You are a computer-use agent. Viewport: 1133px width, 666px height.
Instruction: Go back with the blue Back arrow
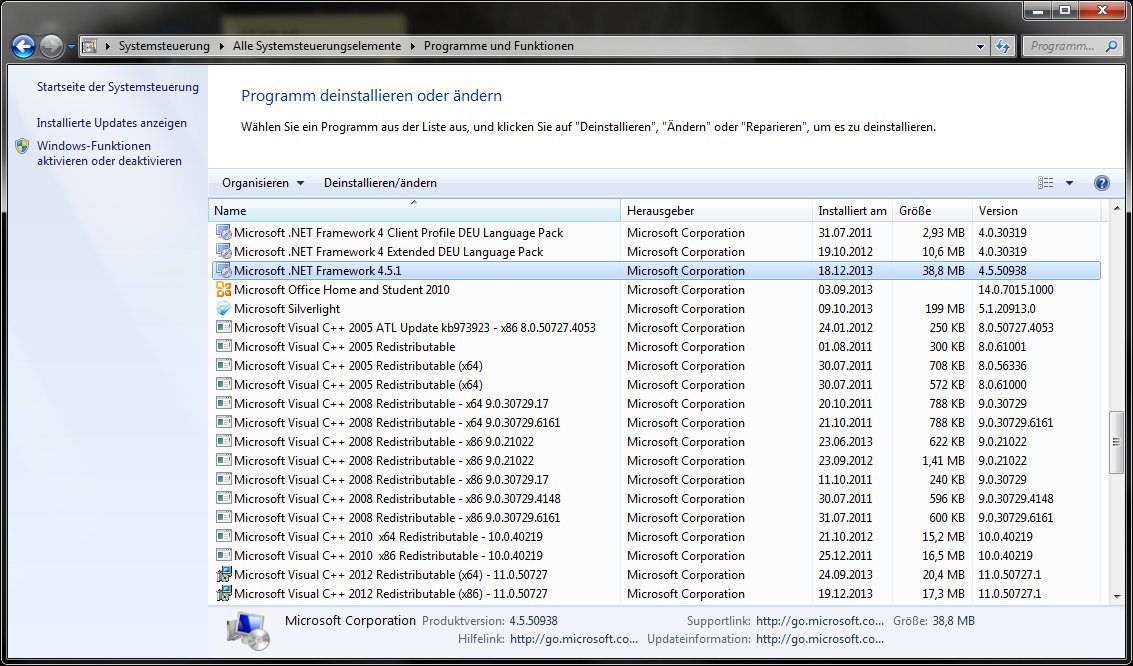(23, 46)
